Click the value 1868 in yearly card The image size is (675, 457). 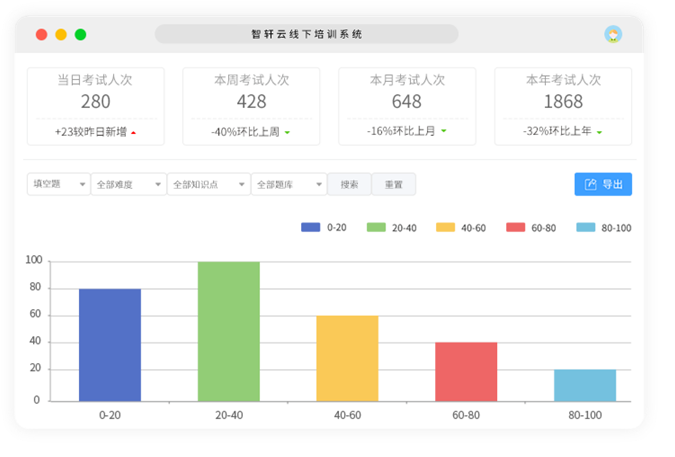point(563,102)
